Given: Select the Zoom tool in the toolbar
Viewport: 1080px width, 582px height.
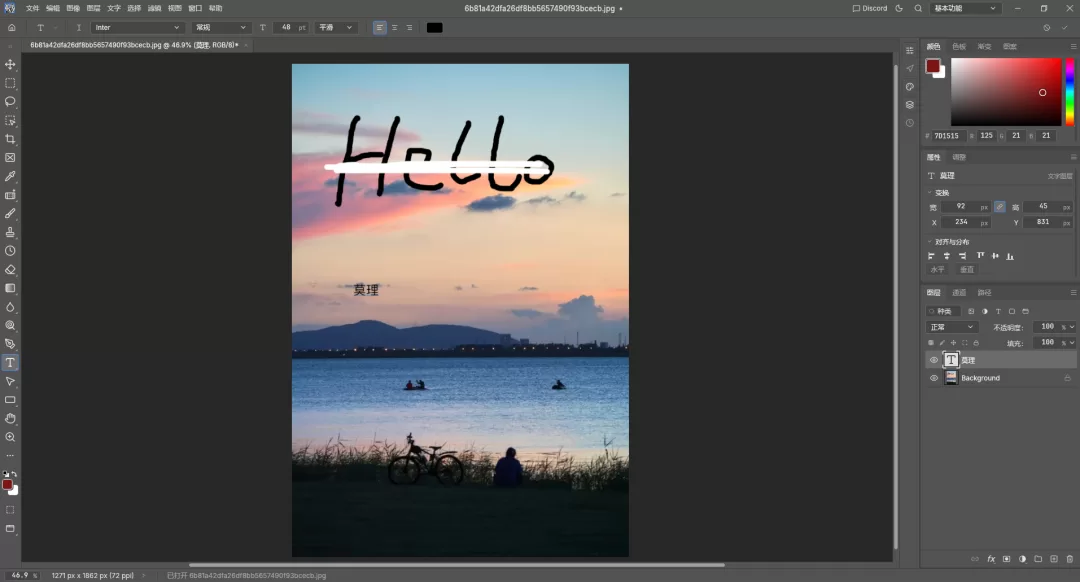Looking at the screenshot, I should pyautogui.click(x=10, y=437).
